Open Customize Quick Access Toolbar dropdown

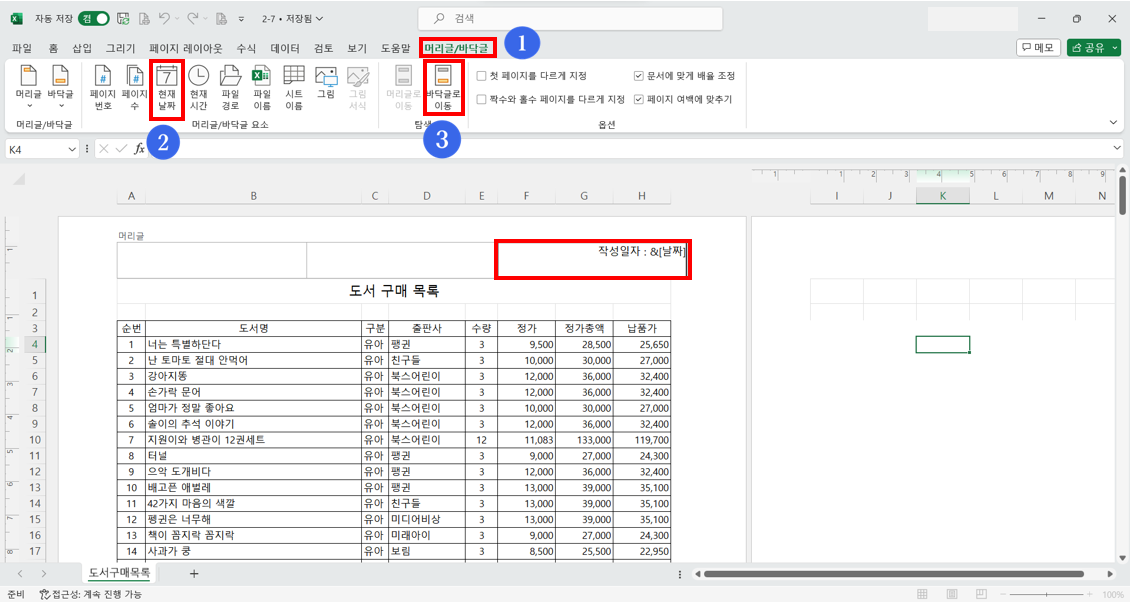pos(242,19)
